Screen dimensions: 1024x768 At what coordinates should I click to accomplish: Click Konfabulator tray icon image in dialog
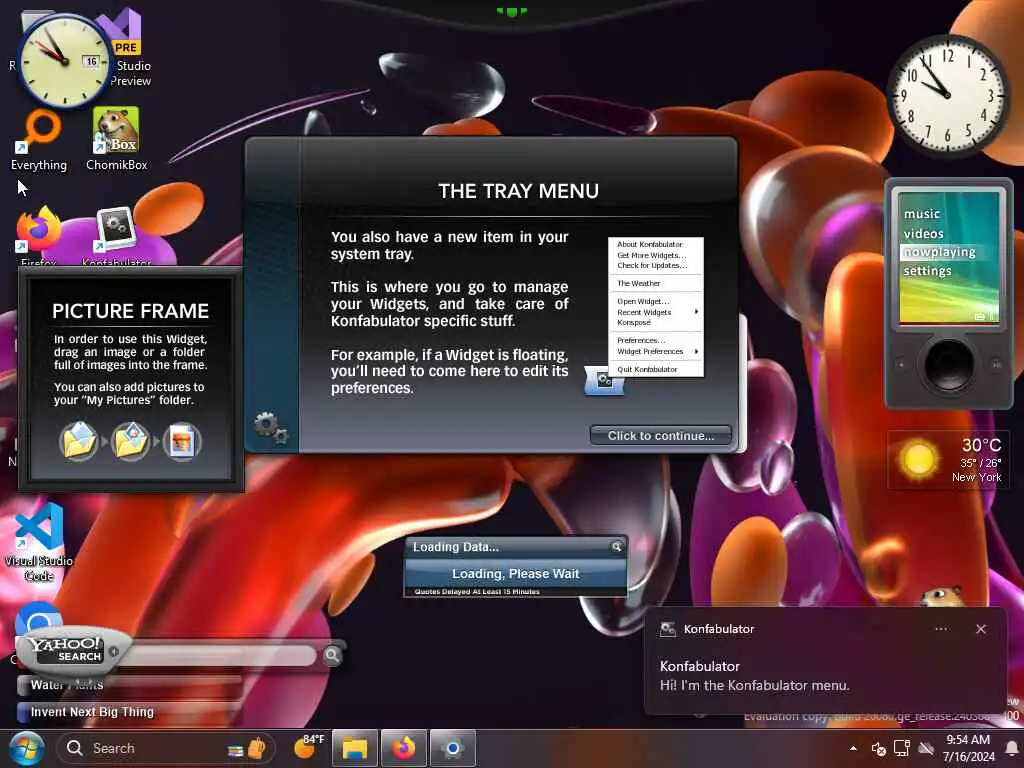click(604, 381)
